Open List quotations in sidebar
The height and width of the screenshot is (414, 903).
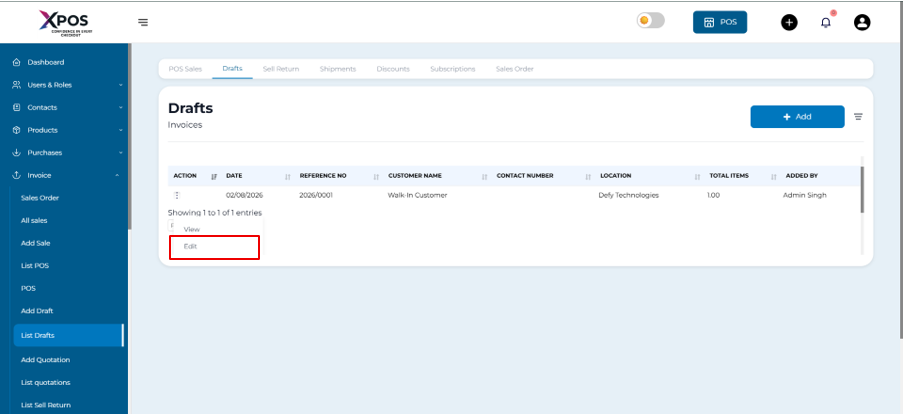tap(46, 382)
